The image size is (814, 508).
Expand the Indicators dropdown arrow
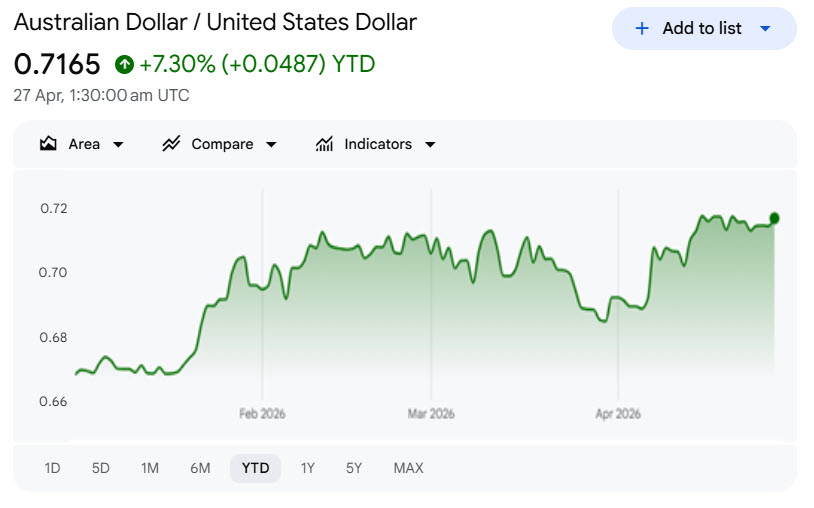(430, 145)
